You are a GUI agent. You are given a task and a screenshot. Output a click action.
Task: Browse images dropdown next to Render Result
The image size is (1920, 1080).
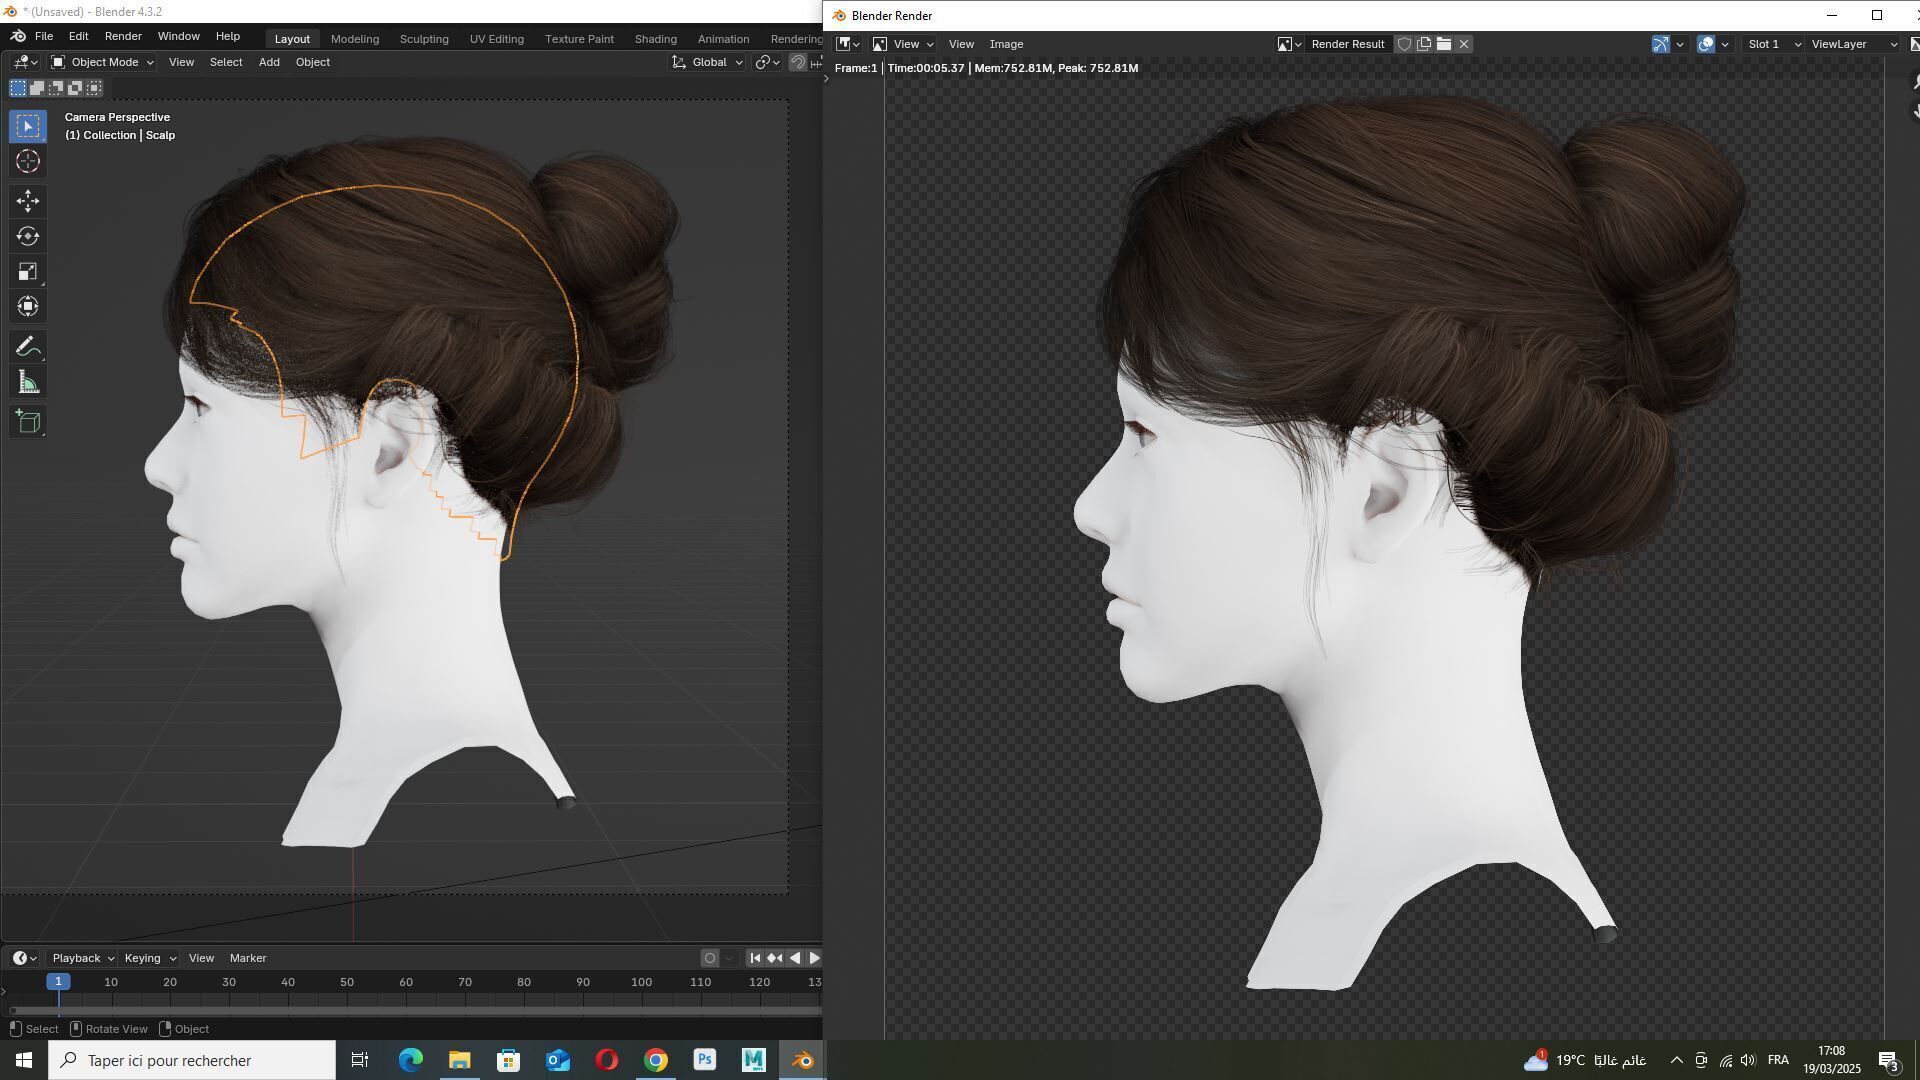(1289, 44)
